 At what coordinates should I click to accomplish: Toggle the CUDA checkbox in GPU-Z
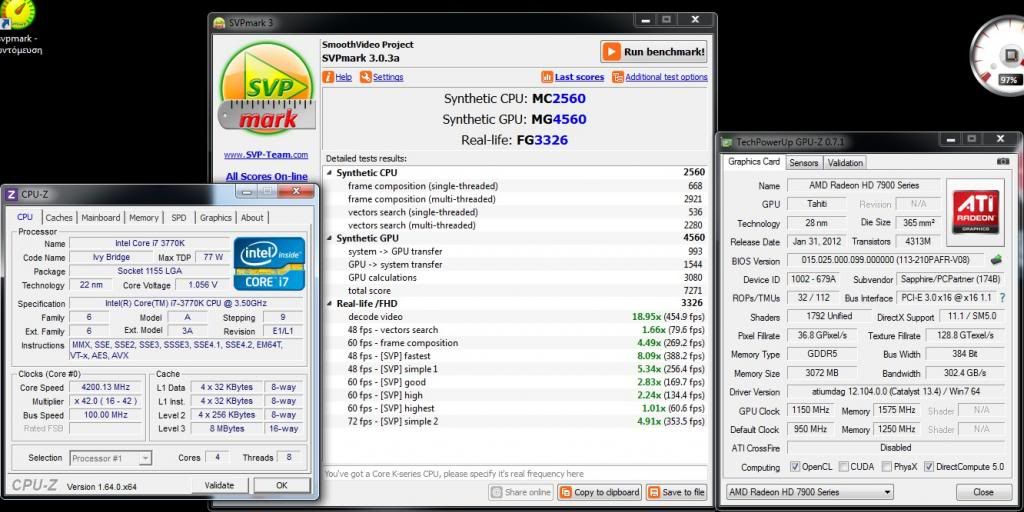(x=844, y=466)
